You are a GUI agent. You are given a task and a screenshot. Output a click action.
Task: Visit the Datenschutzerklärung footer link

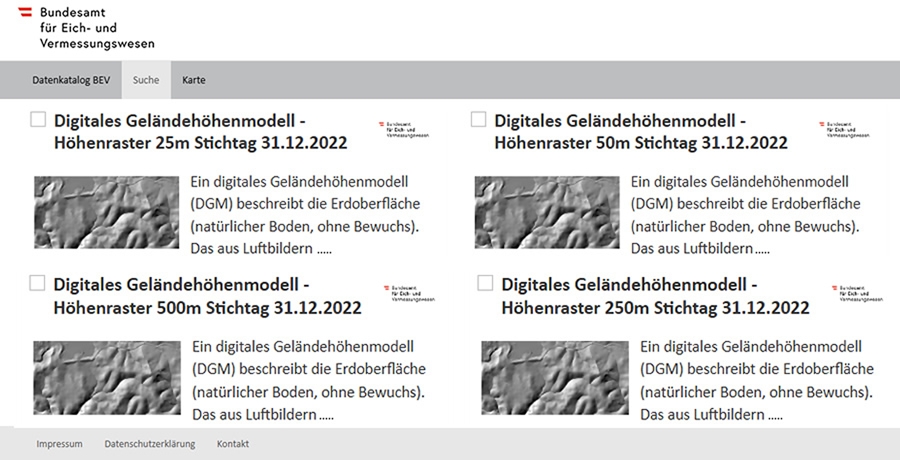[x=150, y=444]
